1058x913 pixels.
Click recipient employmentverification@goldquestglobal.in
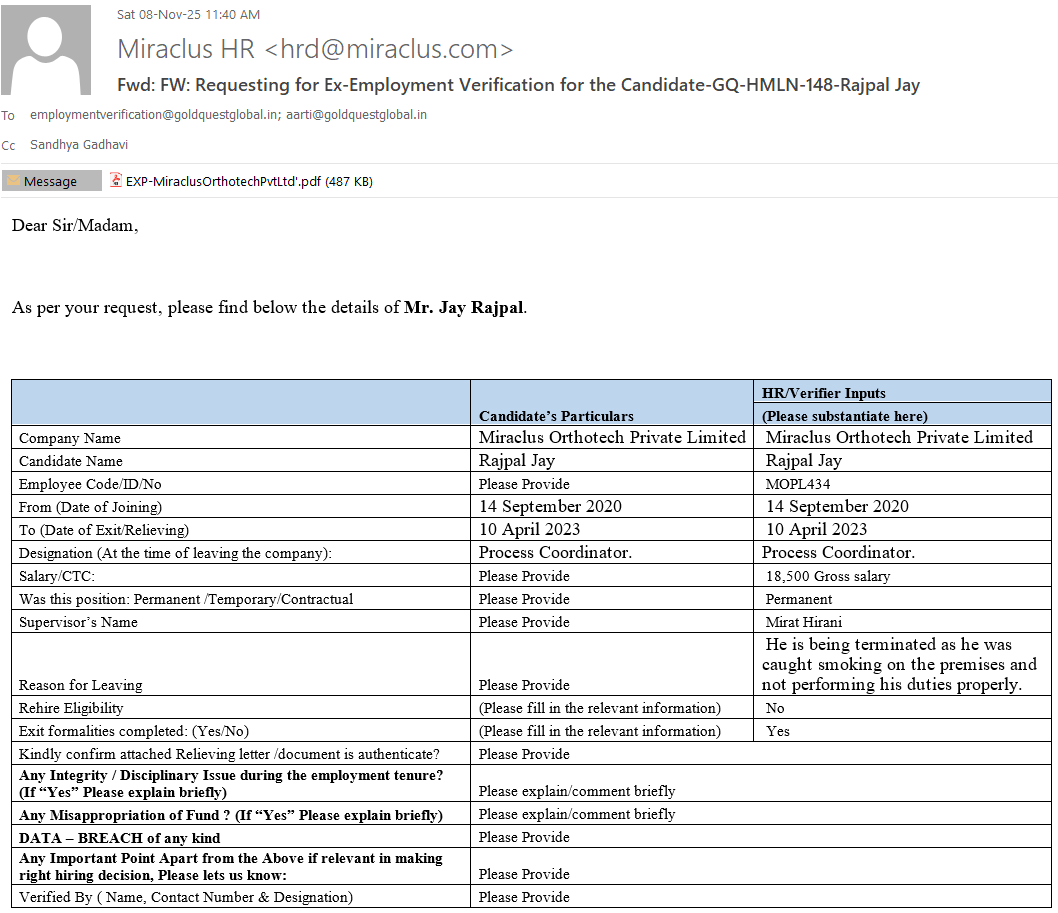tap(155, 115)
